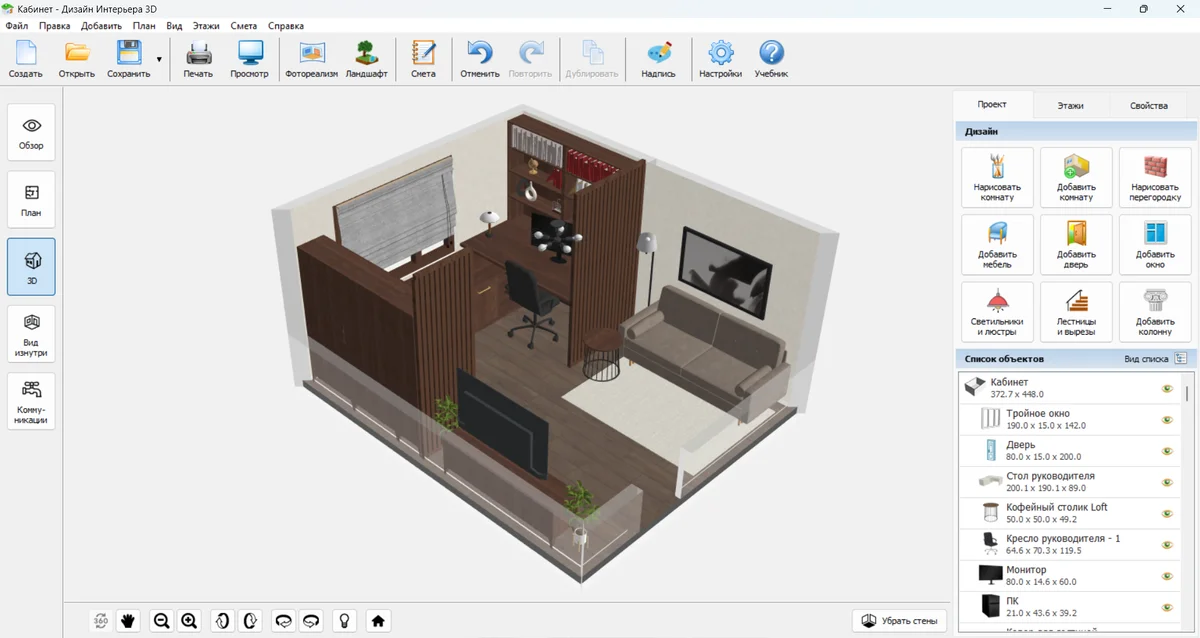Switch to the Свойства tab
The width and height of the screenshot is (1200, 638).
(x=1148, y=105)
